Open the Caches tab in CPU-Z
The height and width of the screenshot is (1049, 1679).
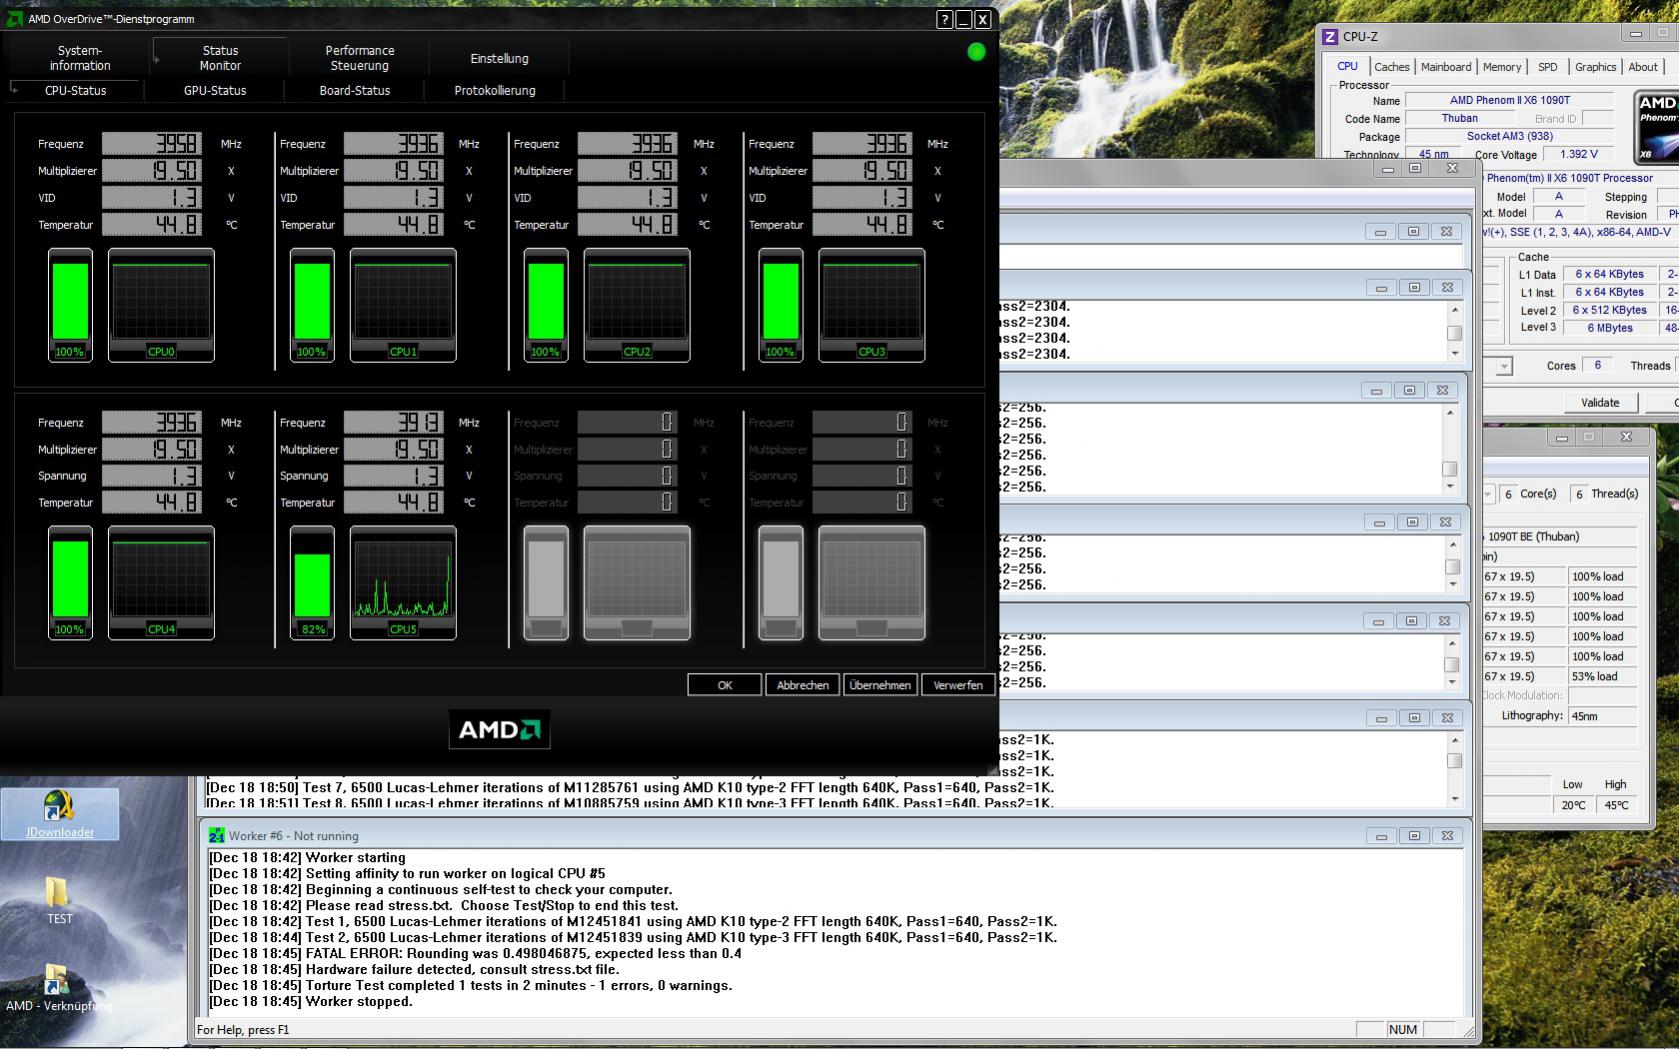(1391, 67)
